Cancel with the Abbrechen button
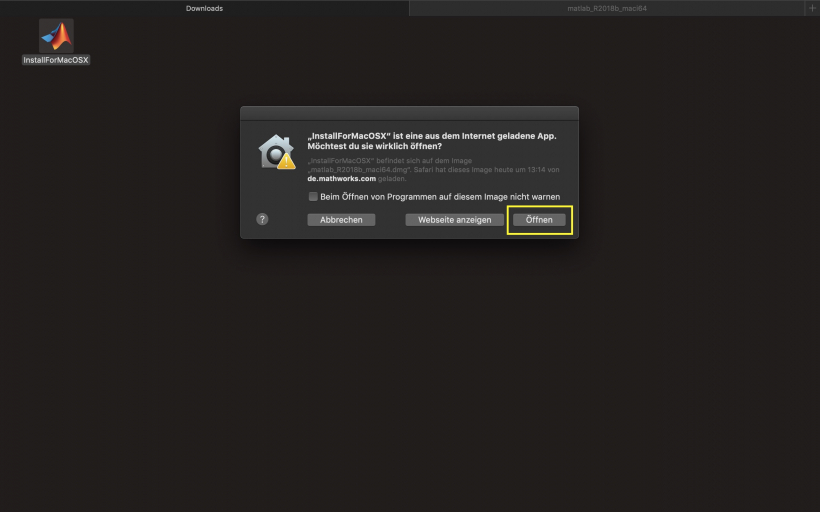The width and height of the screenshot is (820, 512). (x=341, y=220)
